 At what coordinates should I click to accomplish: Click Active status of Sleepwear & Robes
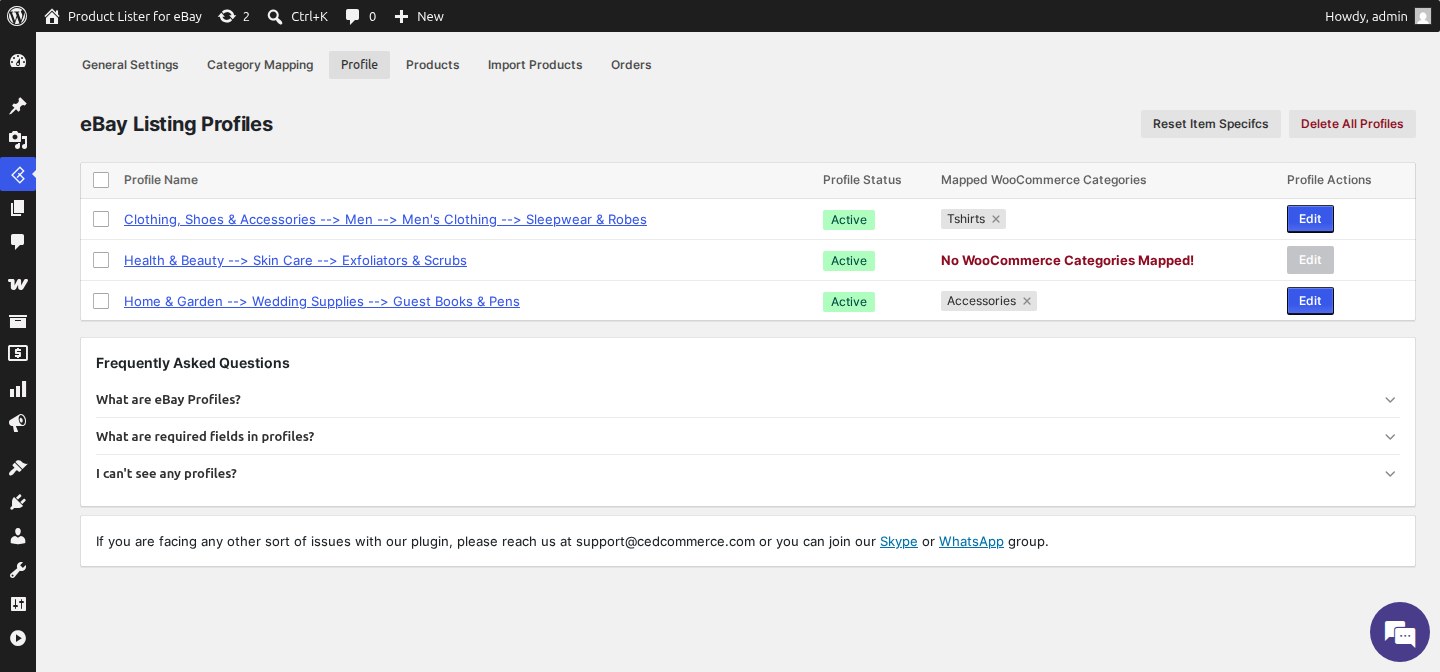[x=849, y=220]
